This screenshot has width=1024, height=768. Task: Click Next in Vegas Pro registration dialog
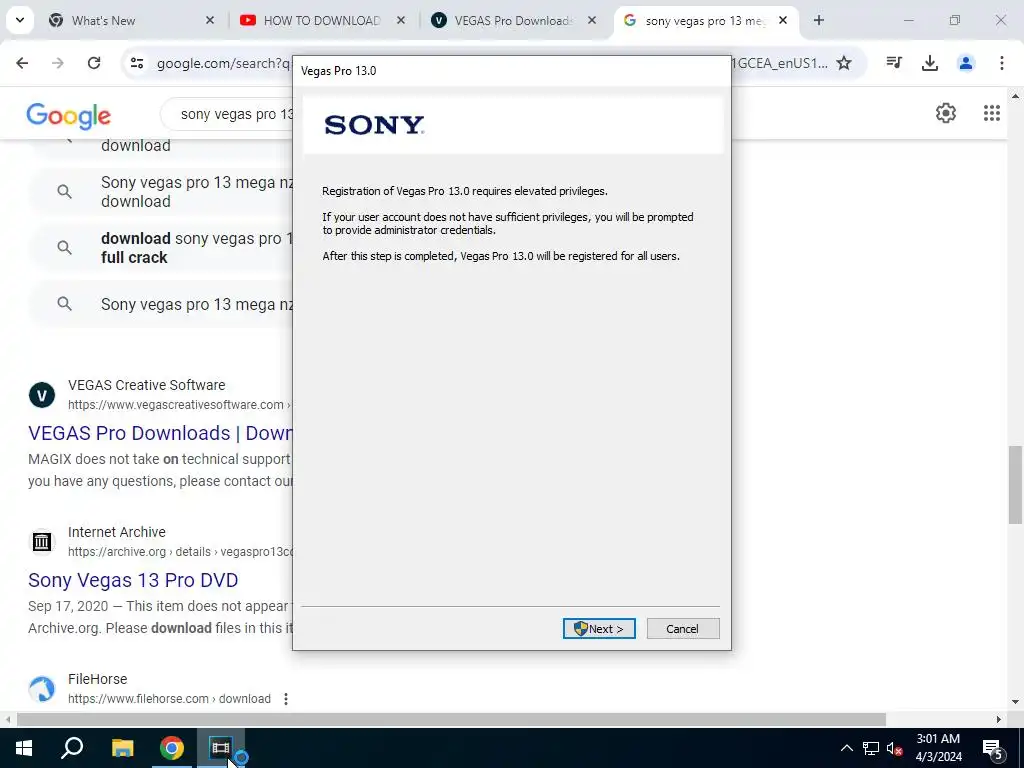point(599,628)
